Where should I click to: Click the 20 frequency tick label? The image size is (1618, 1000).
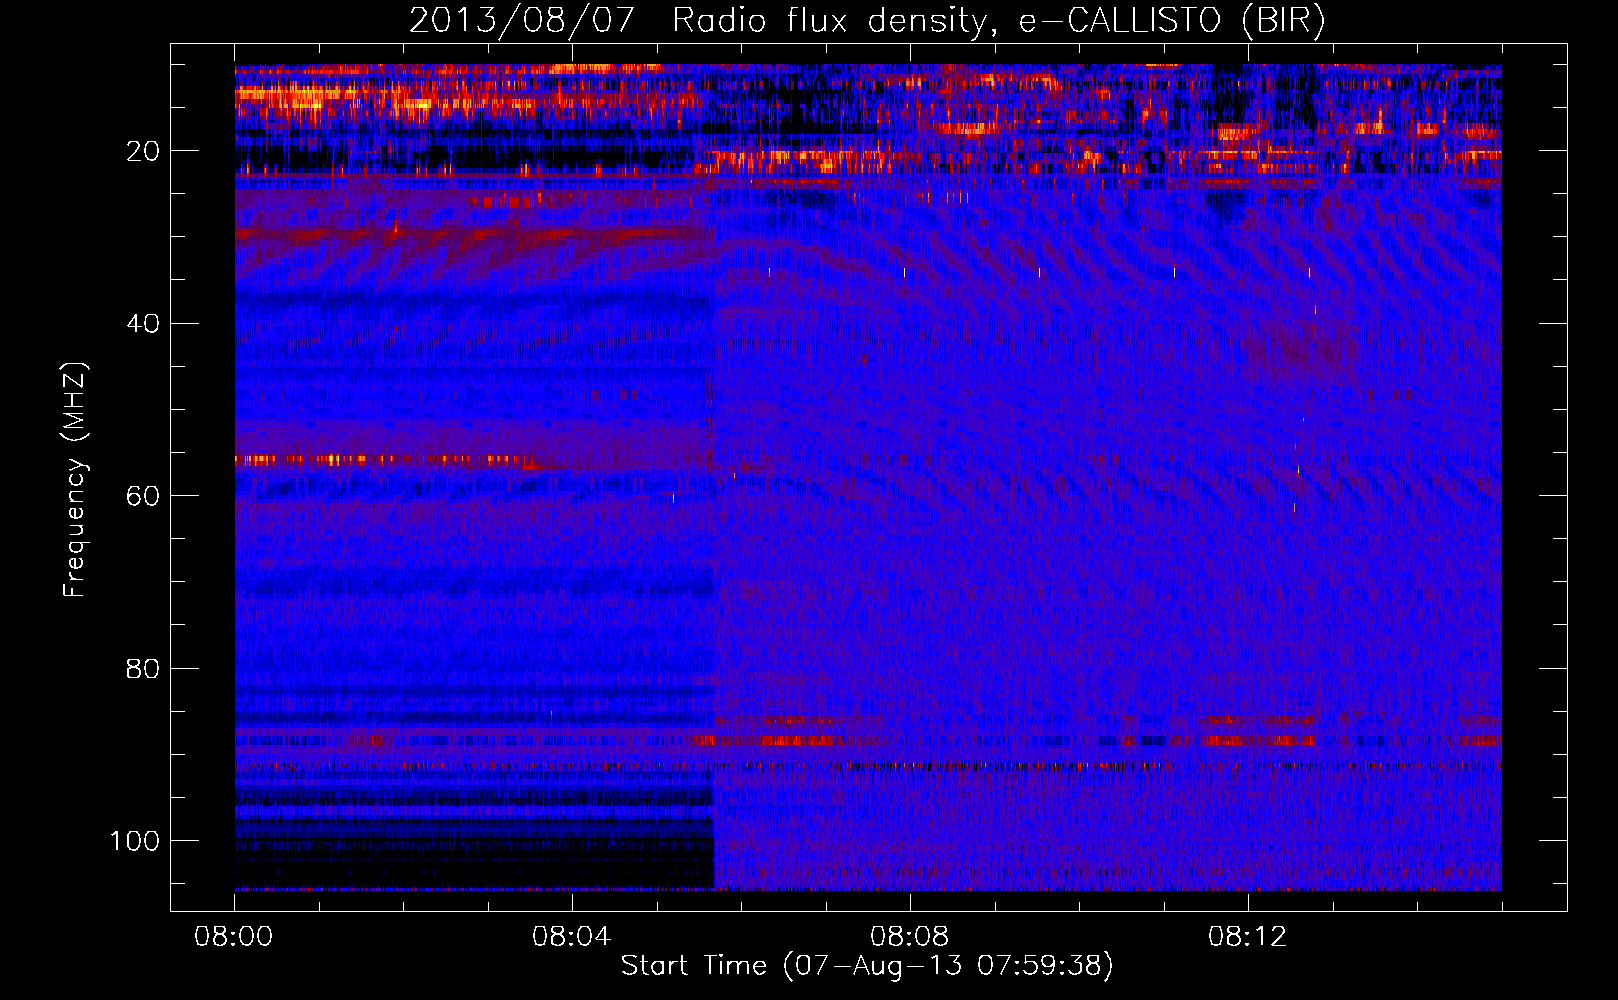coord(143,151)
